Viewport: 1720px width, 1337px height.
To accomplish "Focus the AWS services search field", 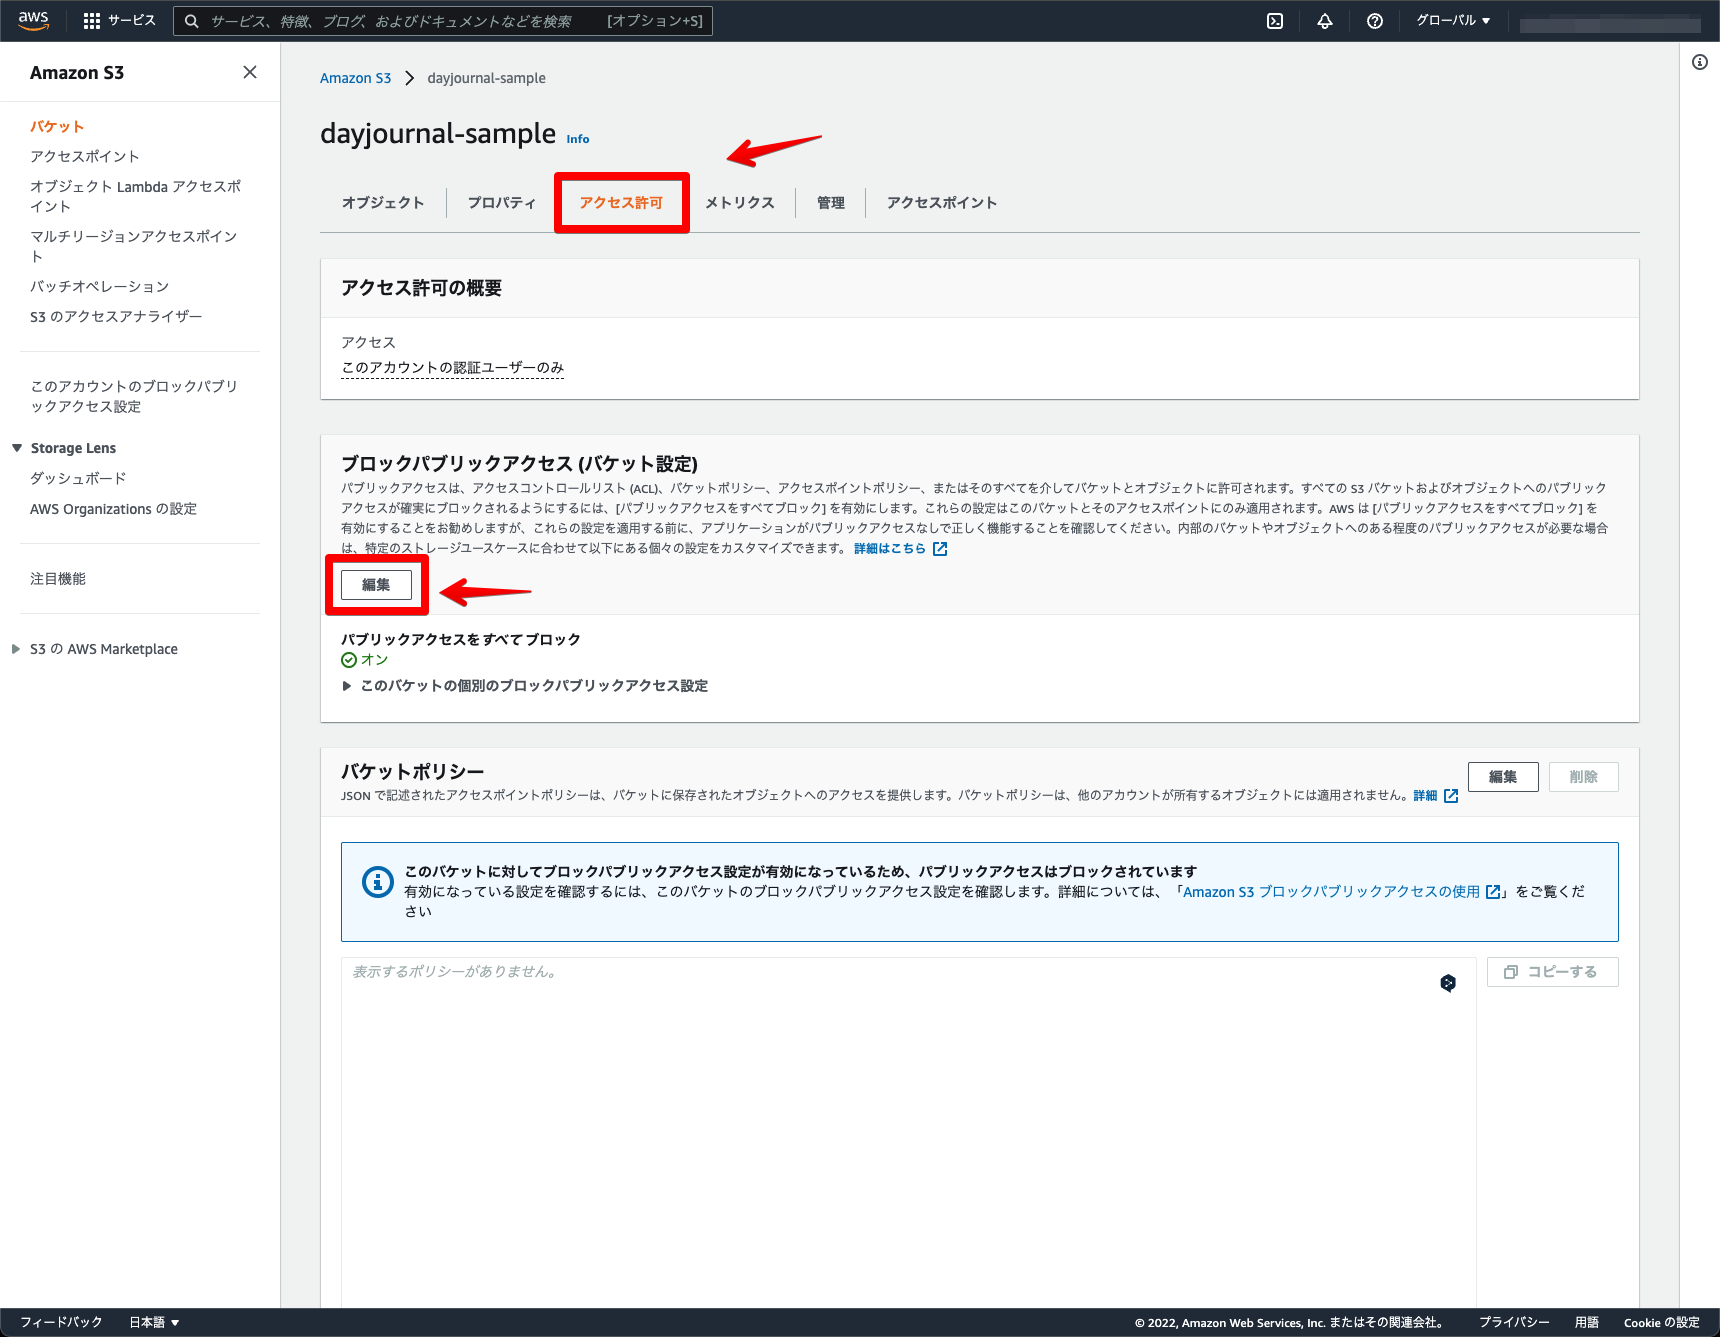I will 443,21.
